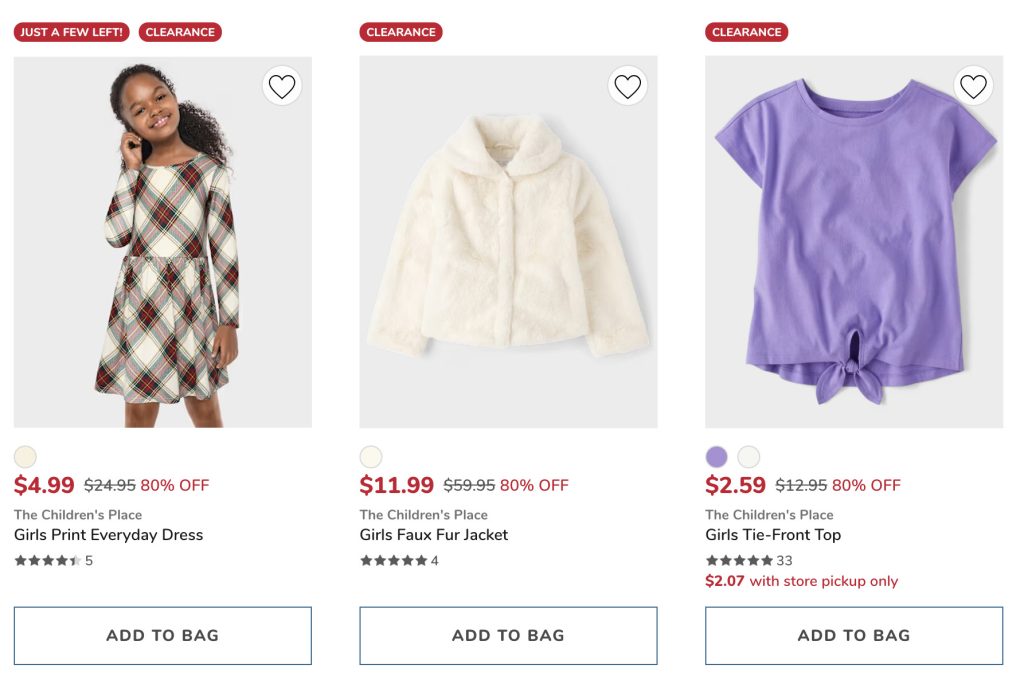Open star reviews for Faux Fur Jacket
Image resolution: width=1024 pixels, height=688 pixels.
(393, 561)
